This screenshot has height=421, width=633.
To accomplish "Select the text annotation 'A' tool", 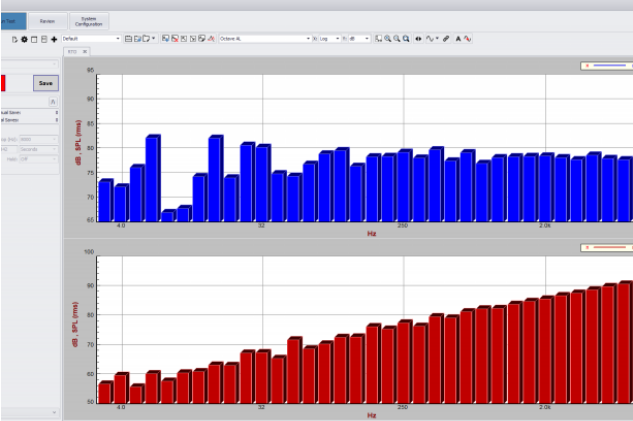I will pyautogui.click(x=458, y=38).
